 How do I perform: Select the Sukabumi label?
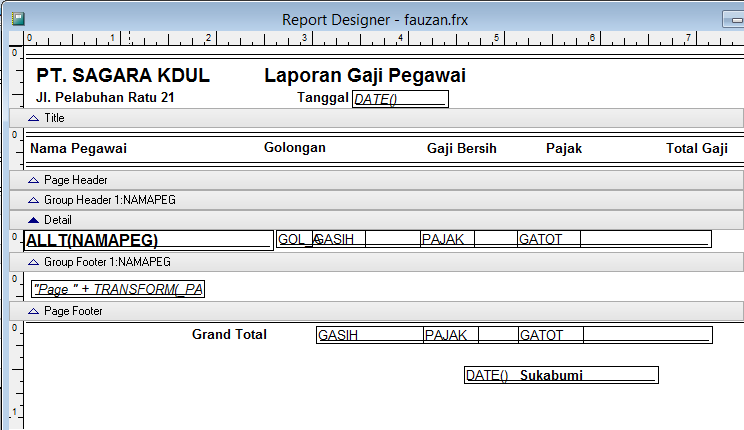tap(551, 375)
